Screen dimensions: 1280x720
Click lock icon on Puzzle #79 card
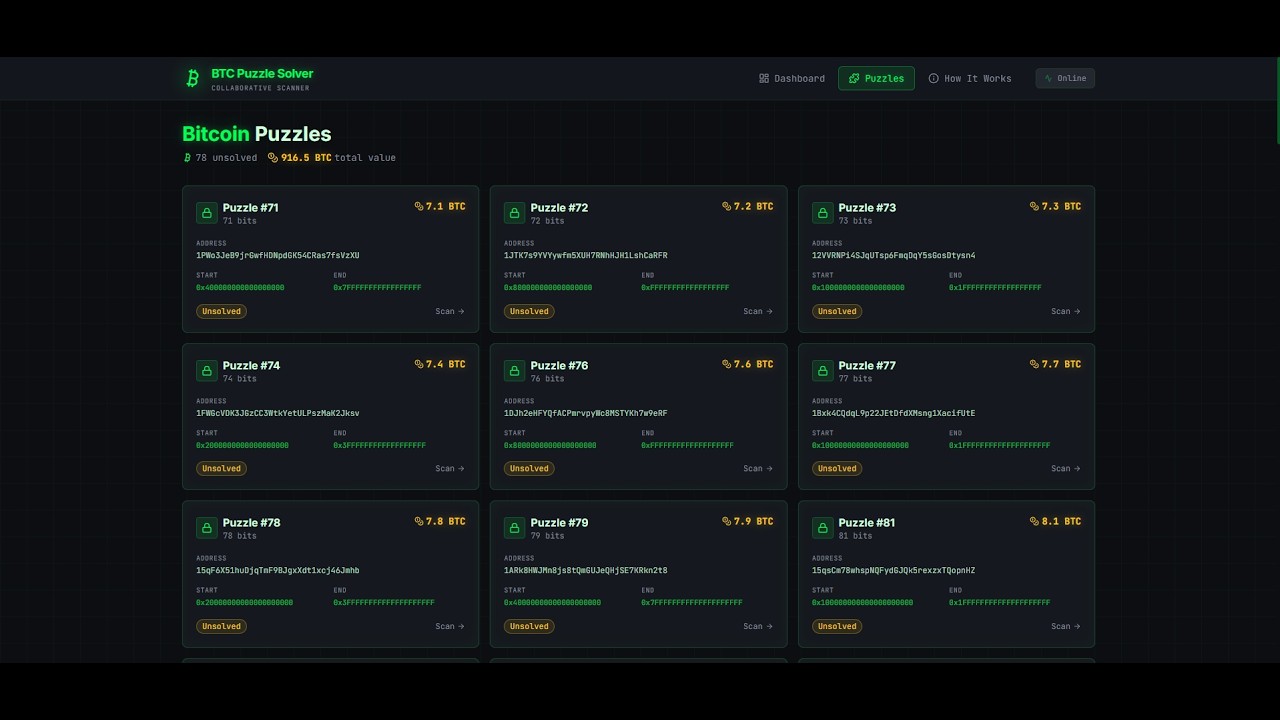tap(515, 528)
